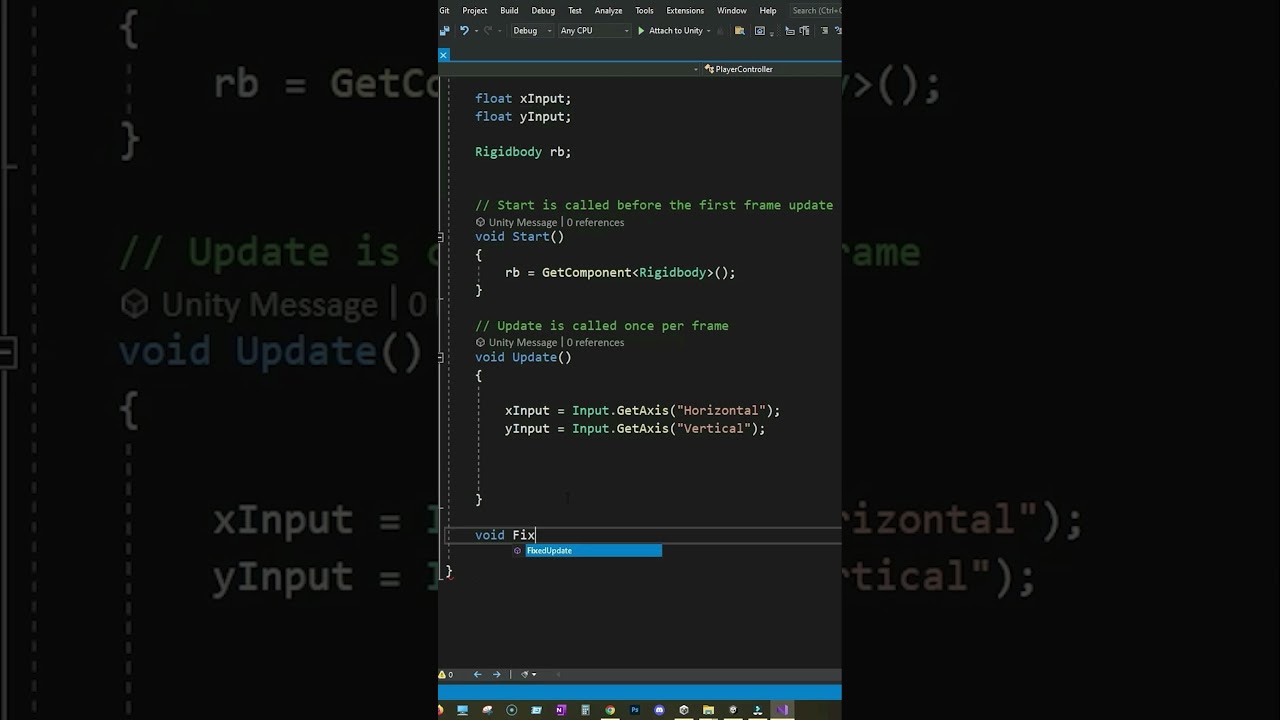Expand the arrow beside Attach to Unity
The image size is (1280, 720).
(x=708, y=31)
